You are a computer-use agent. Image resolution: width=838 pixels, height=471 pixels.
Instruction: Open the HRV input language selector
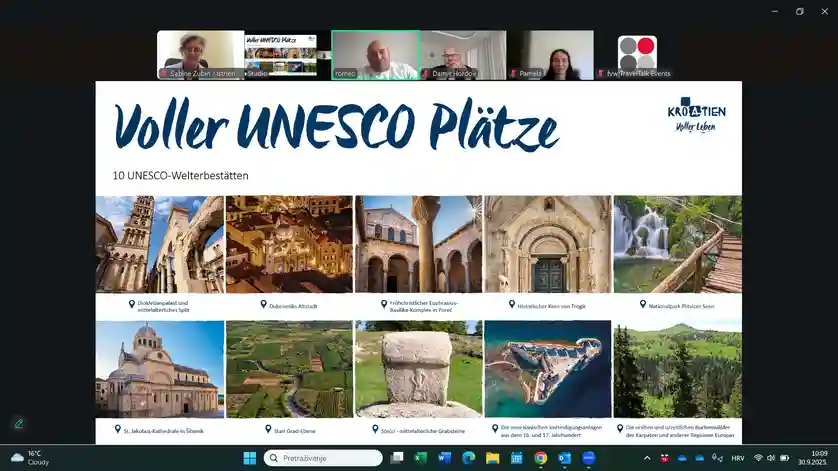click(738, 458)
